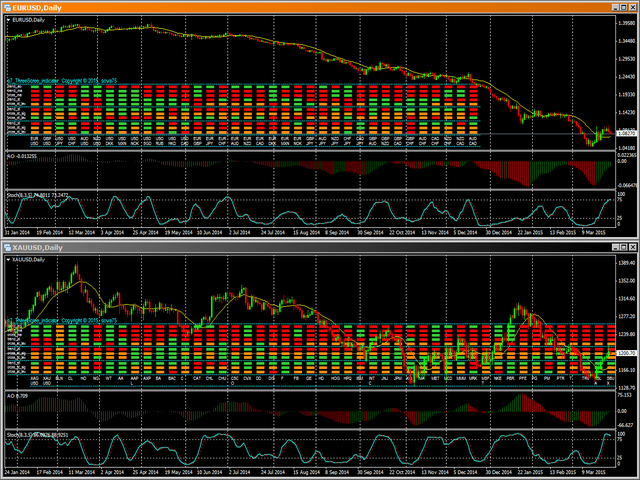
Task: Click the 31 Jan 2014 date on EURUSD timeline
Action: (23, 231)
